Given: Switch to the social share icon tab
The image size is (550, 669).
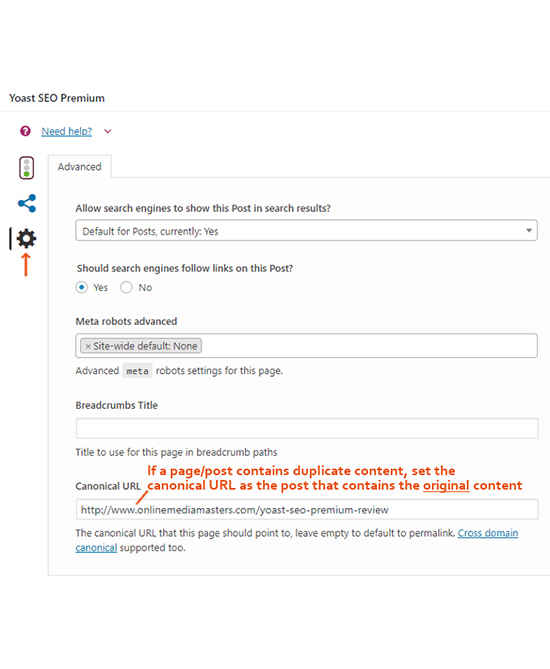Looking at the screenshot, I should [x=27, y=204].
